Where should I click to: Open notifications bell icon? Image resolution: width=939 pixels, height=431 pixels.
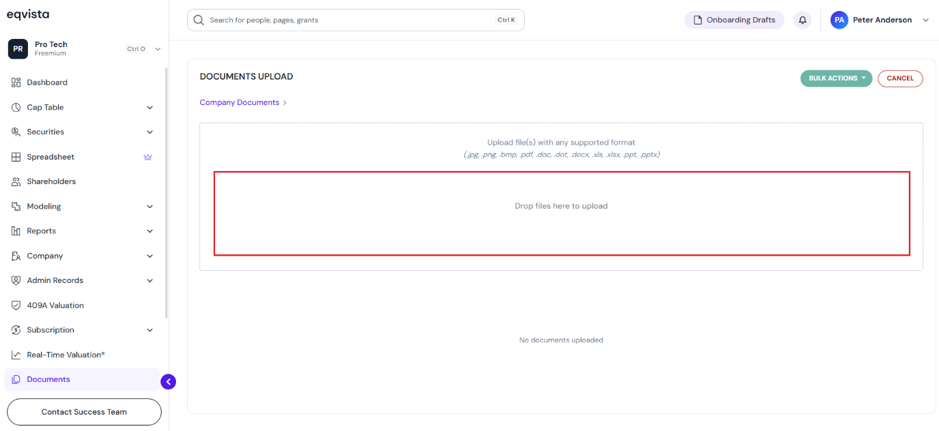pyautogui.click(x=803, y=20)
